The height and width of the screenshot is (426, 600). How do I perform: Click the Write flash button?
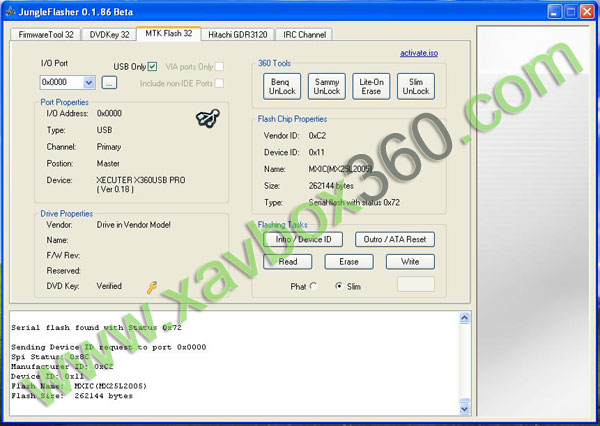click(410, 262)
